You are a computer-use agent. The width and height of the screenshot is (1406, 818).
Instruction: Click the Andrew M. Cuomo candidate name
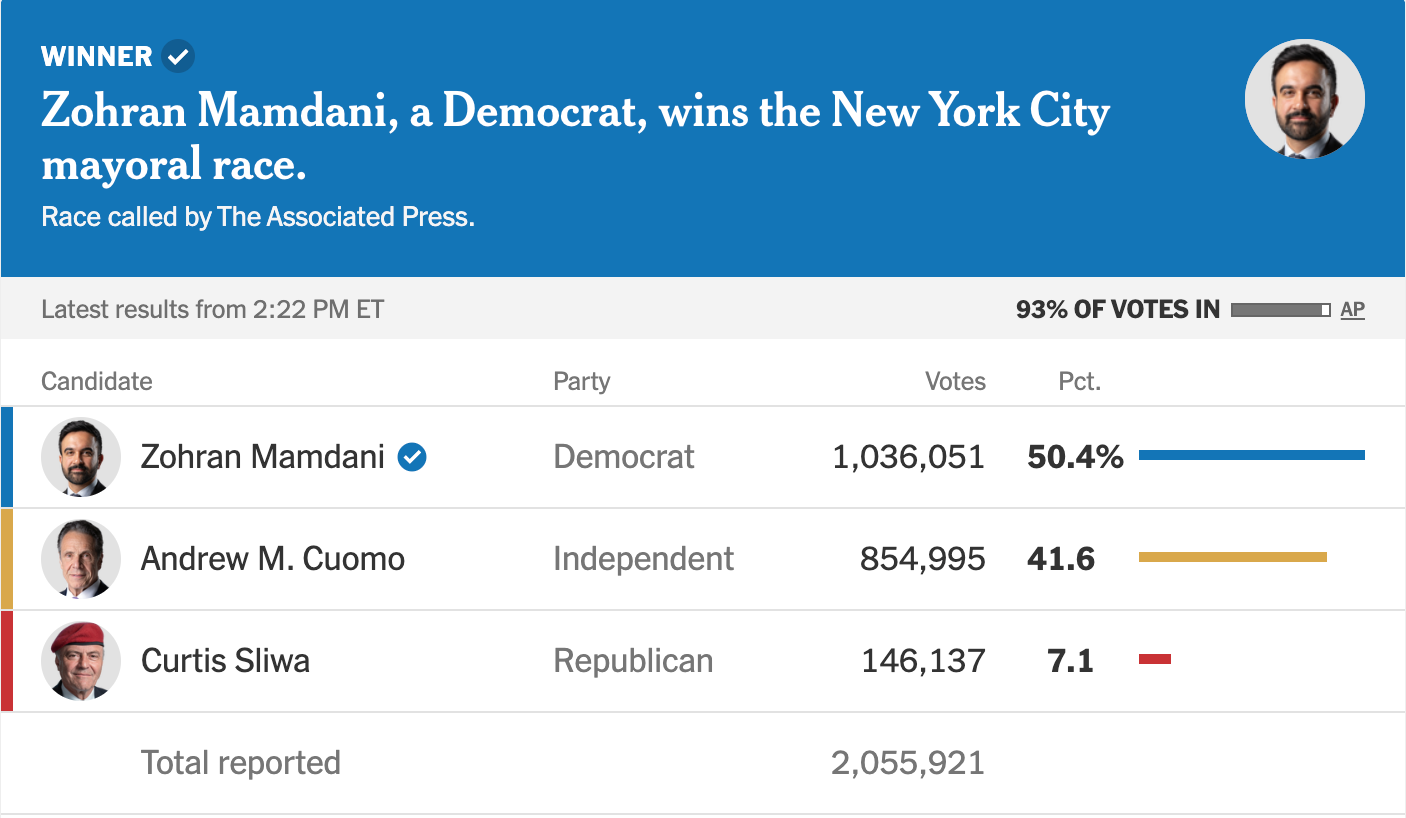point(272,559)
